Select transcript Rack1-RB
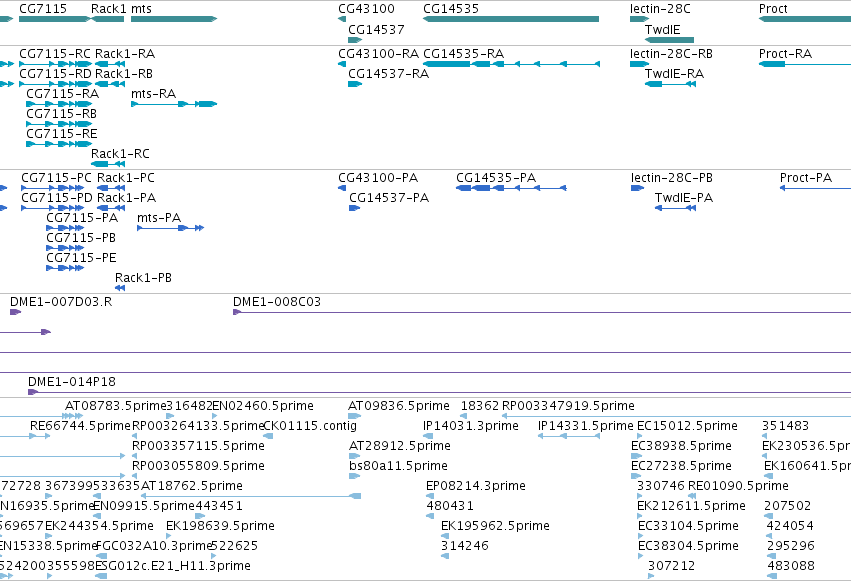The height and width of the screenshot is (581, 851). pyautogui.click(x=124, y=74)
